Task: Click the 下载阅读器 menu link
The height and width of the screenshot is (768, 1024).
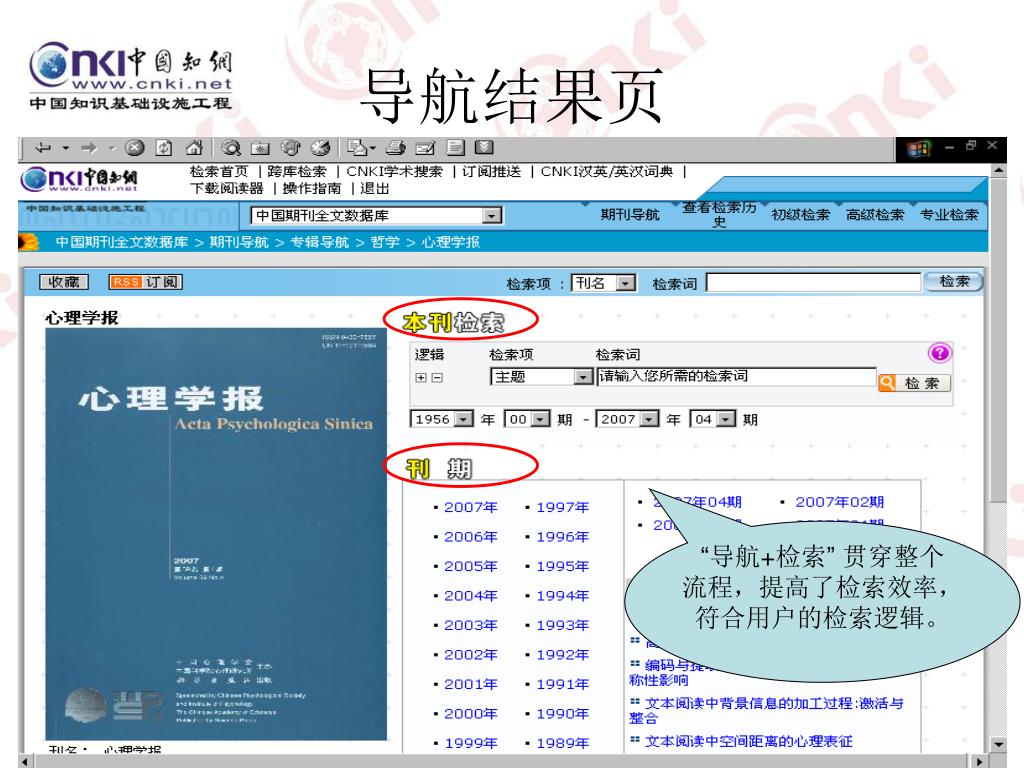Action: [x=227, y=188]
